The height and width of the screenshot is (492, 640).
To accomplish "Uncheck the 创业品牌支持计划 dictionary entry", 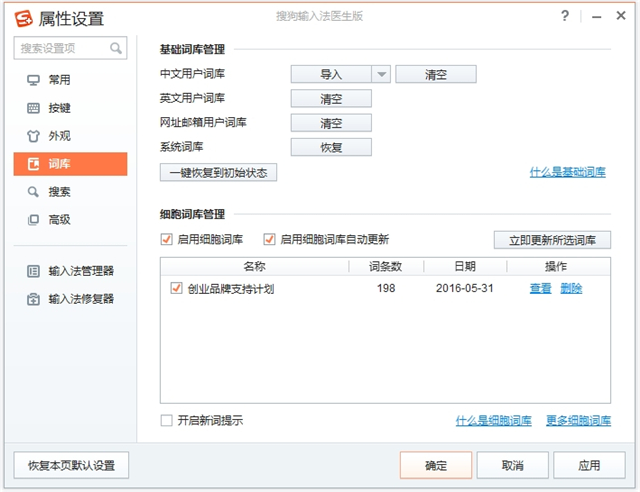I will pos(176,288).
